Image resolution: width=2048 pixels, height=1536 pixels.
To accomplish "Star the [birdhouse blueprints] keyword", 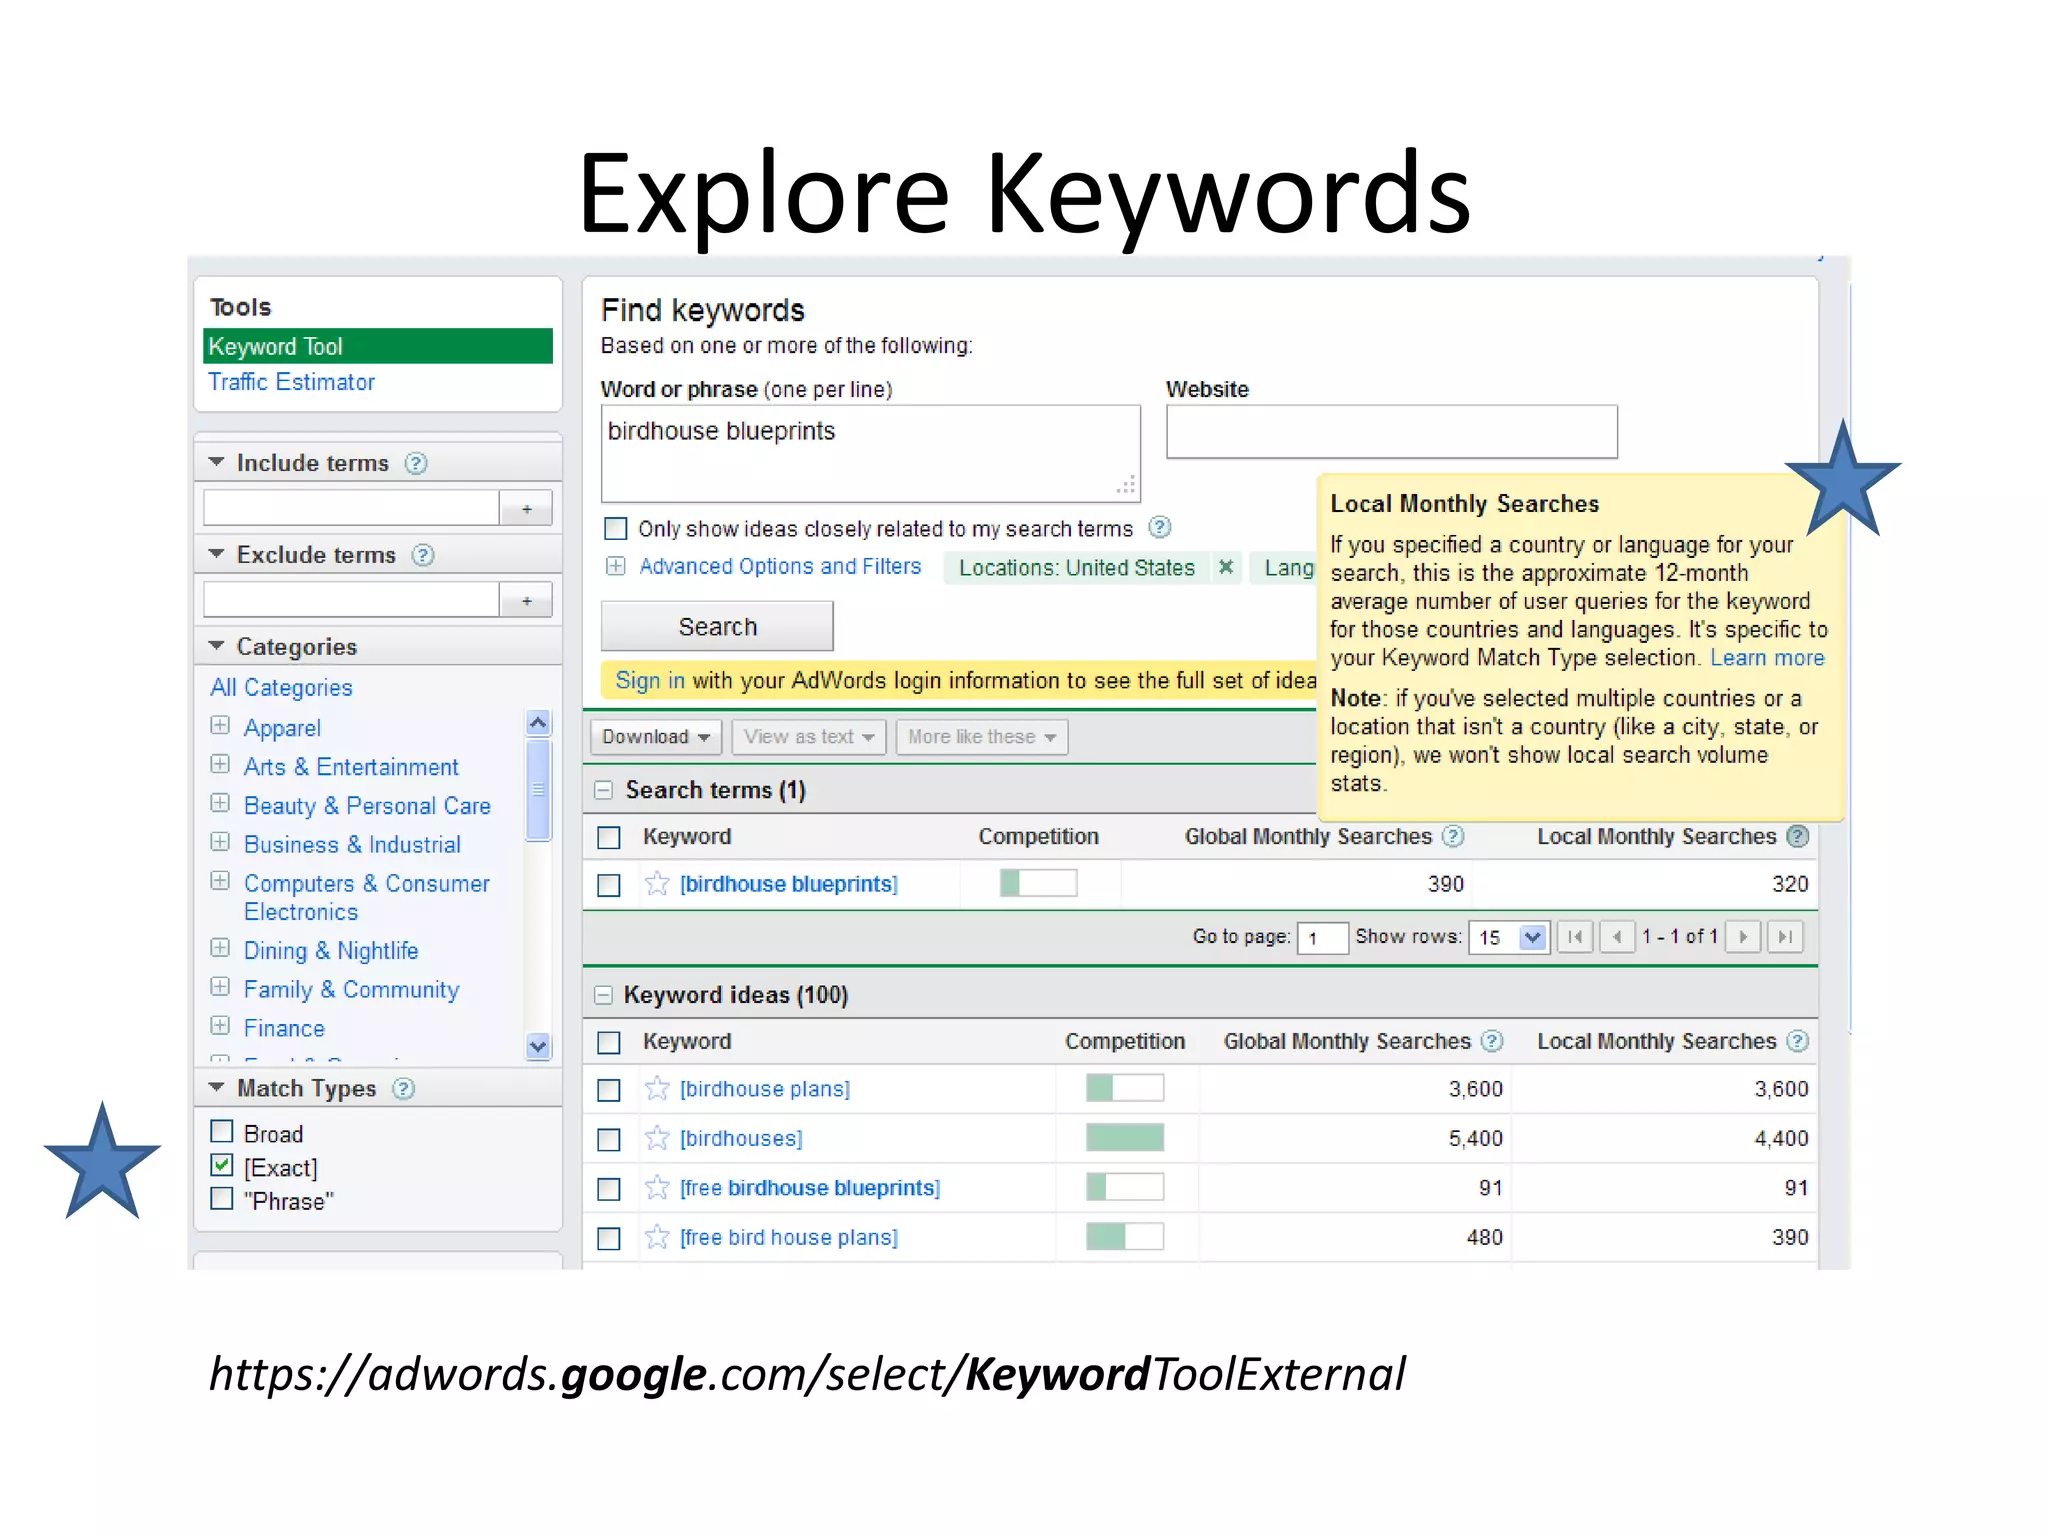I will pos(657,883).
